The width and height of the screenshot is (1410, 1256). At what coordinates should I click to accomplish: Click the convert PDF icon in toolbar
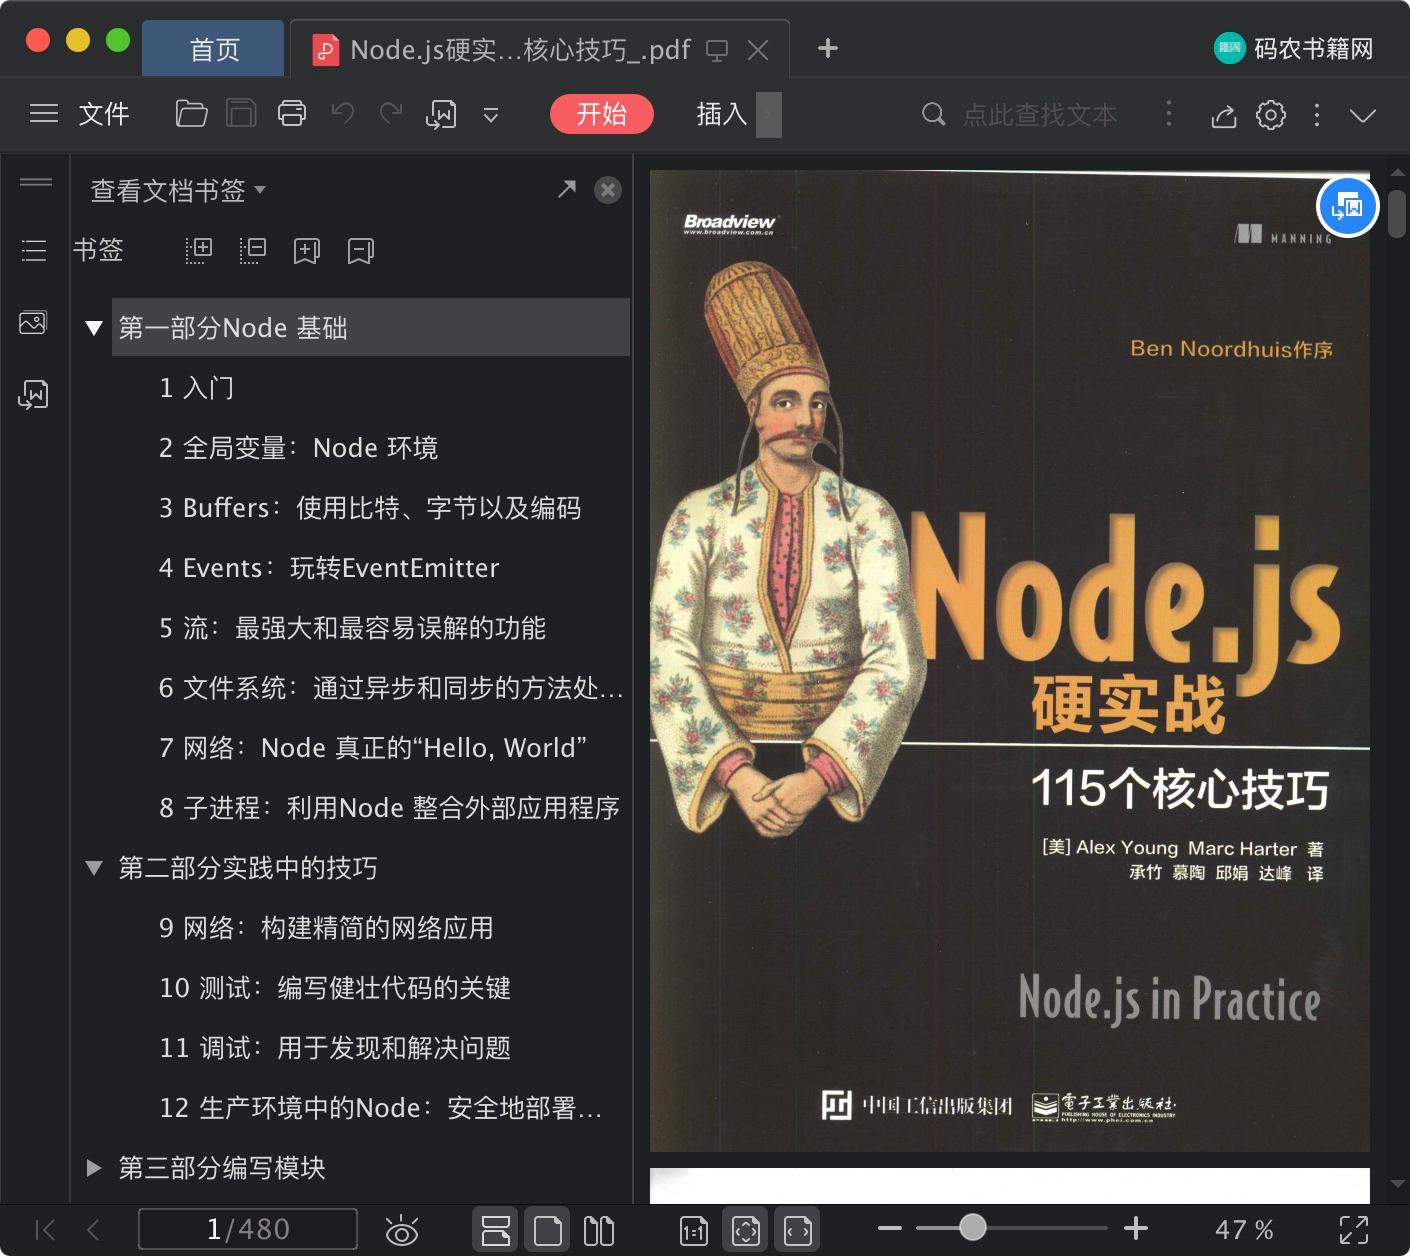pyautogui.click(x=441, y=115)
